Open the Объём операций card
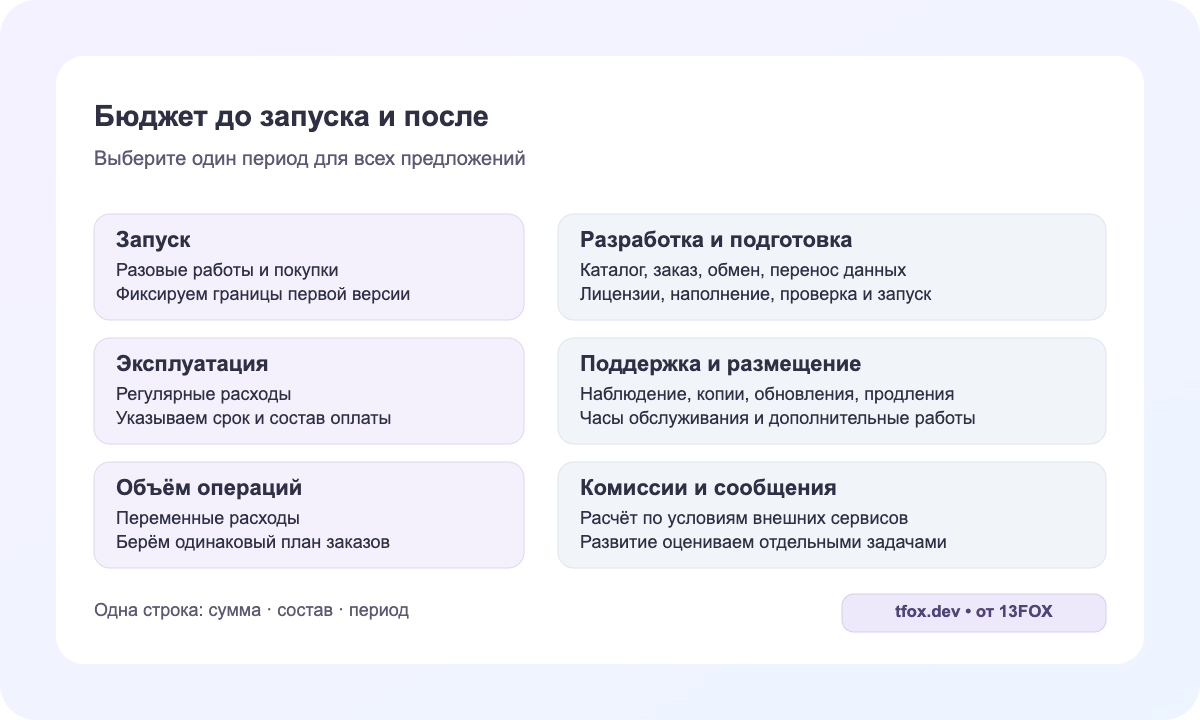Viewport: 1200px width, 720px height. pos(309,515)
